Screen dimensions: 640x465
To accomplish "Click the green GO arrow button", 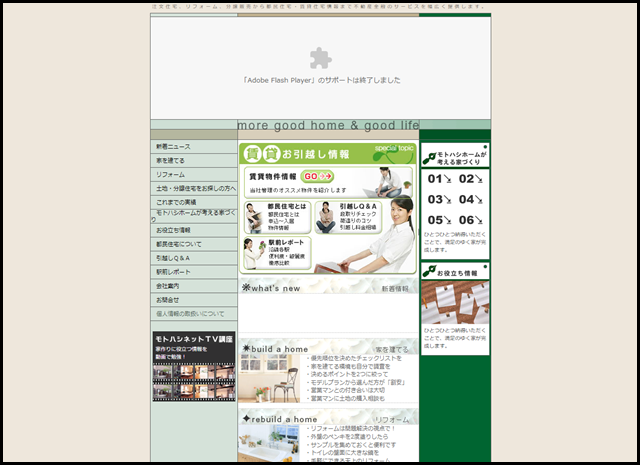I will (317, 176).
